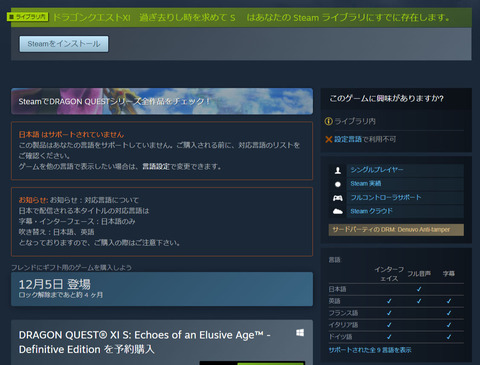The height and width of the screenshot is (365, 480).
Task: Open the 言語設定 link
Action: point(156,166)
